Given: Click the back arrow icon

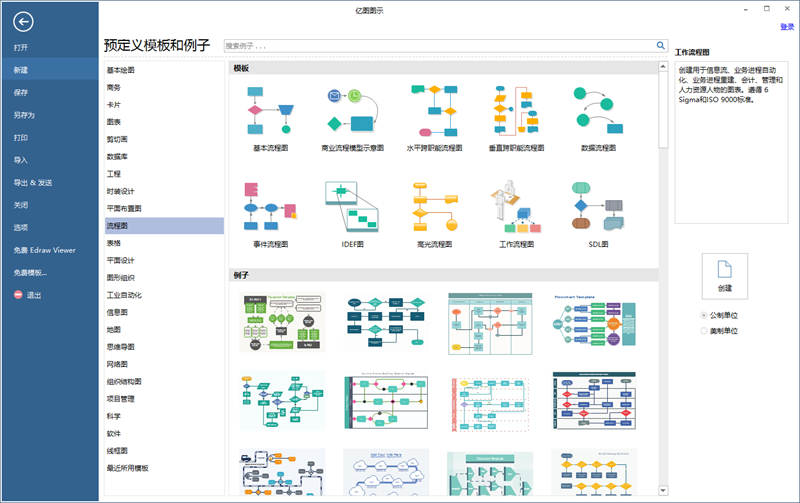Looking at the screenshot, I should coord(23,22).
